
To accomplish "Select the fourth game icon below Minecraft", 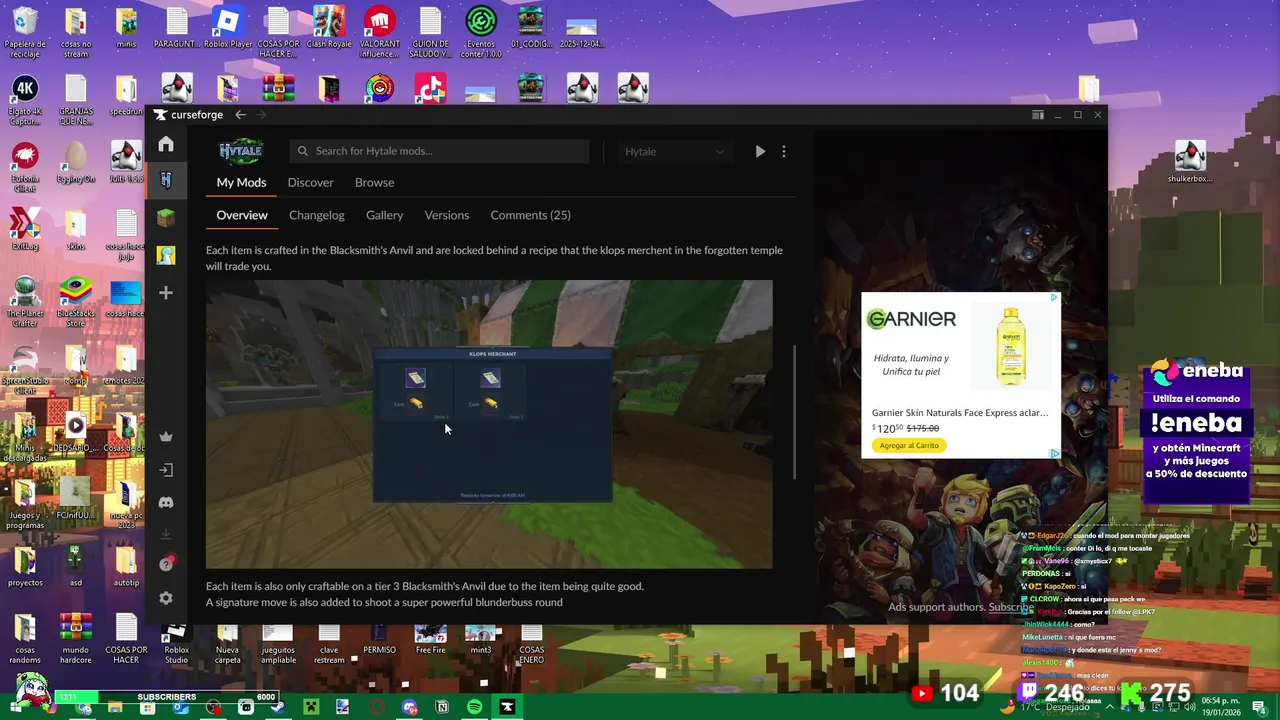I will click(x=166, y=255).
